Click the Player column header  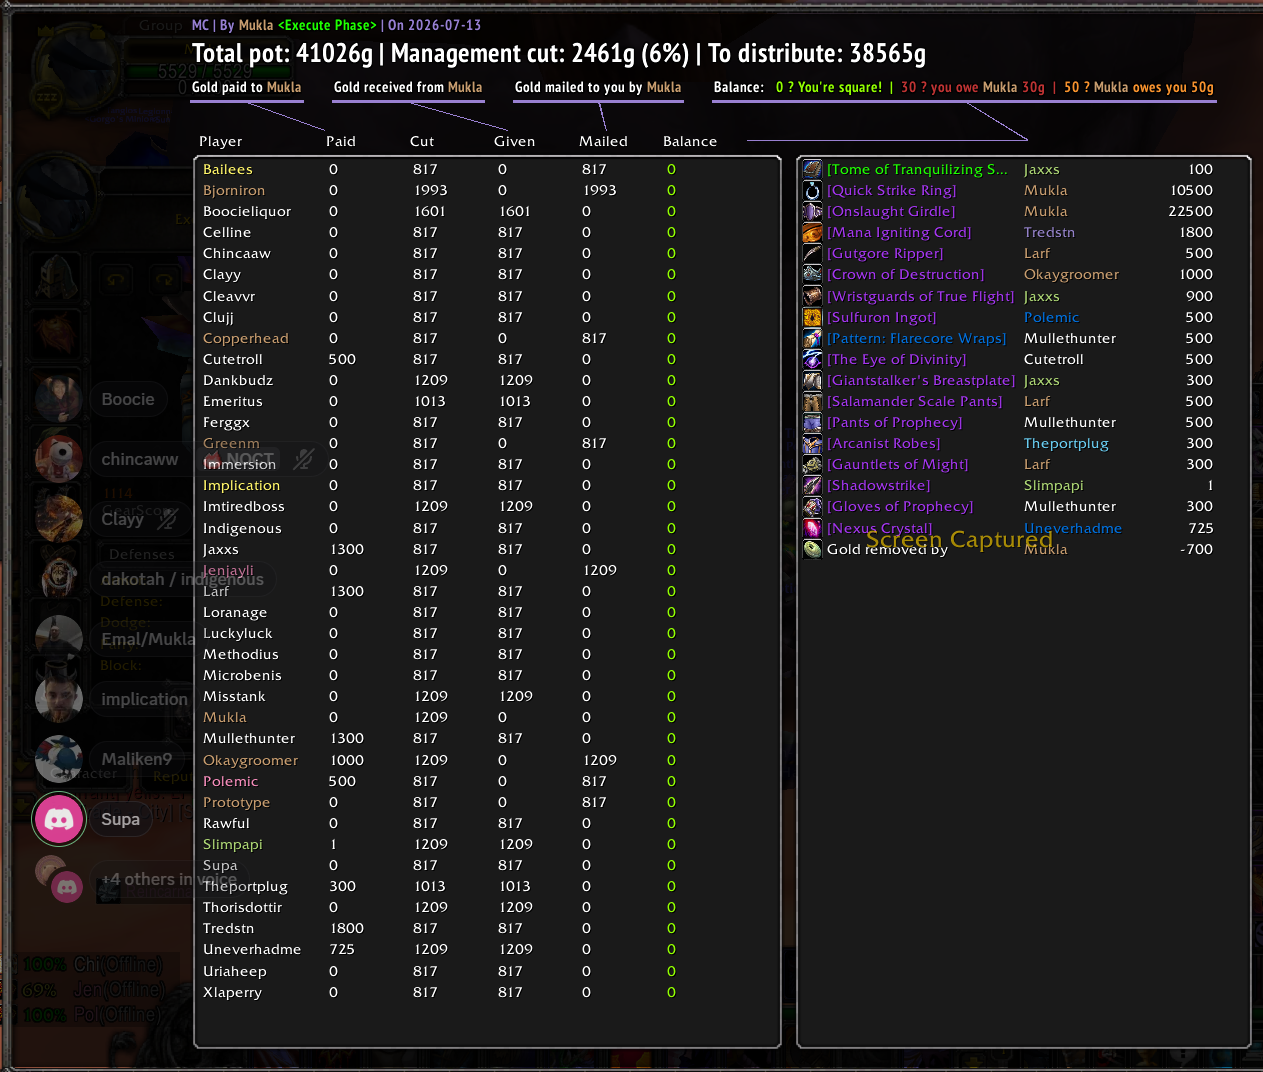(x=220, y=141)
